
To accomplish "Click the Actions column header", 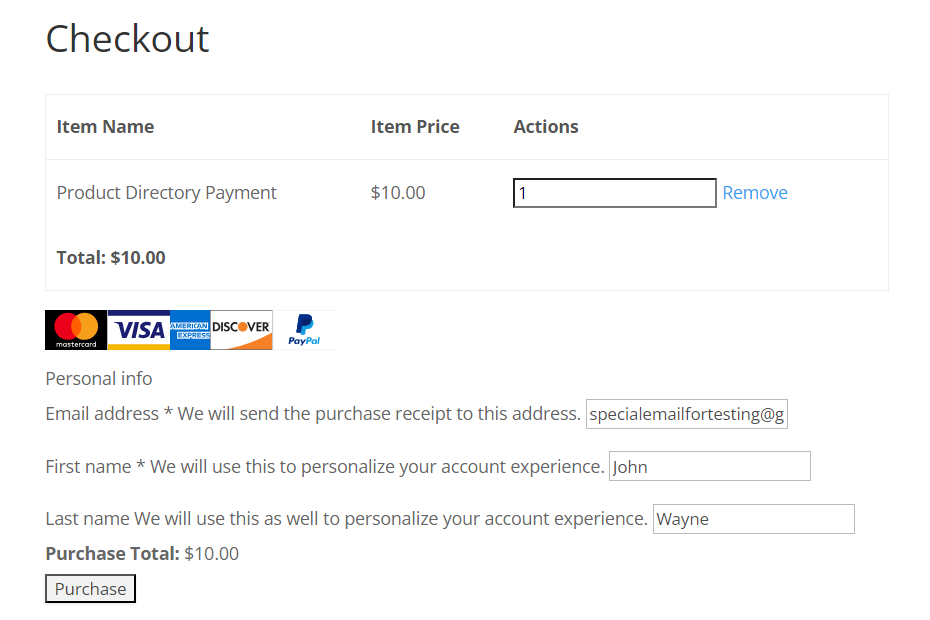I will coord(546,127).
